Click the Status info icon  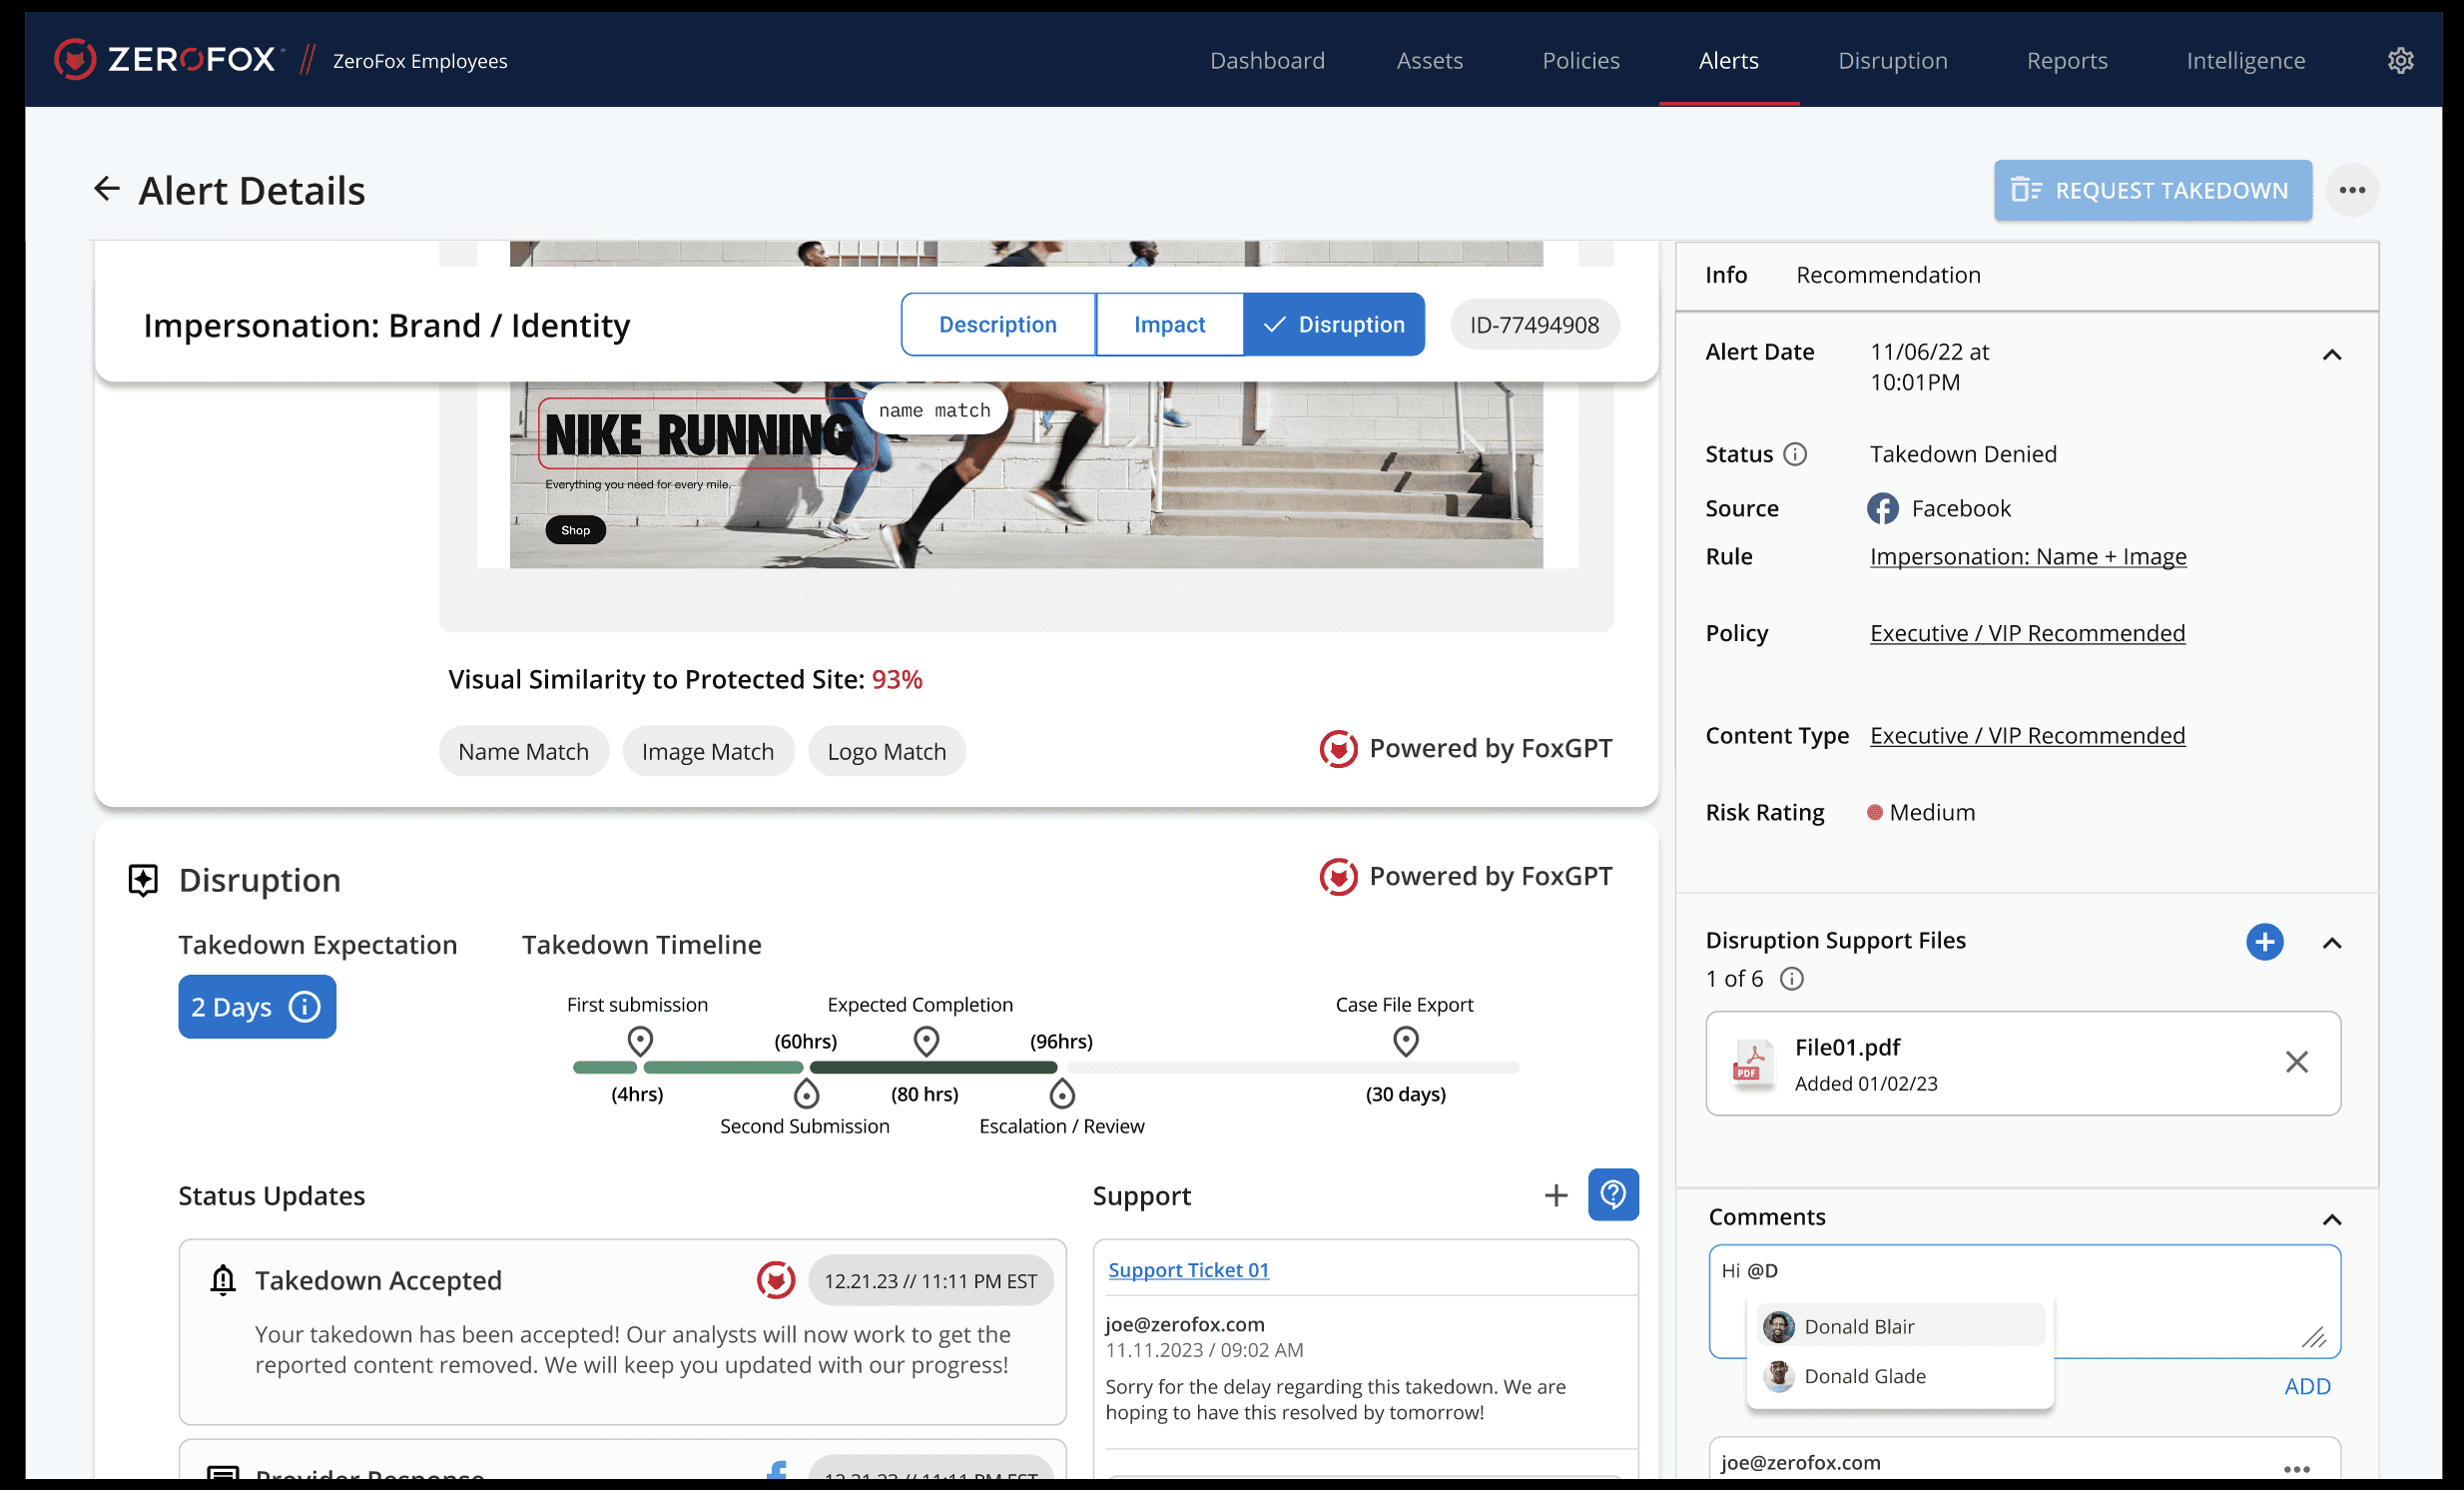click(1795, 454)
